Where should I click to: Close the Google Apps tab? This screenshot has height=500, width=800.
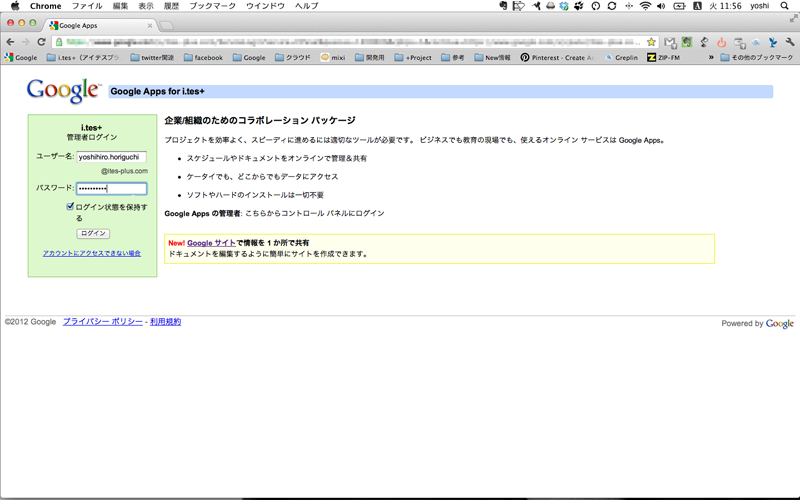(x=149, y=25)
